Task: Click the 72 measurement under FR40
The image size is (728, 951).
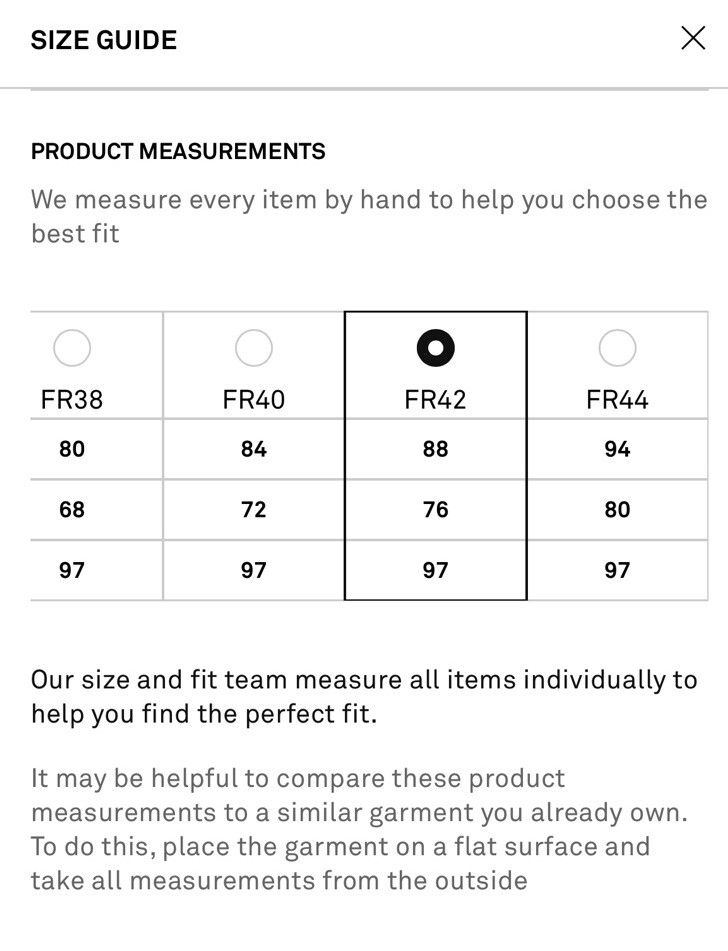Action: [254, 509]
